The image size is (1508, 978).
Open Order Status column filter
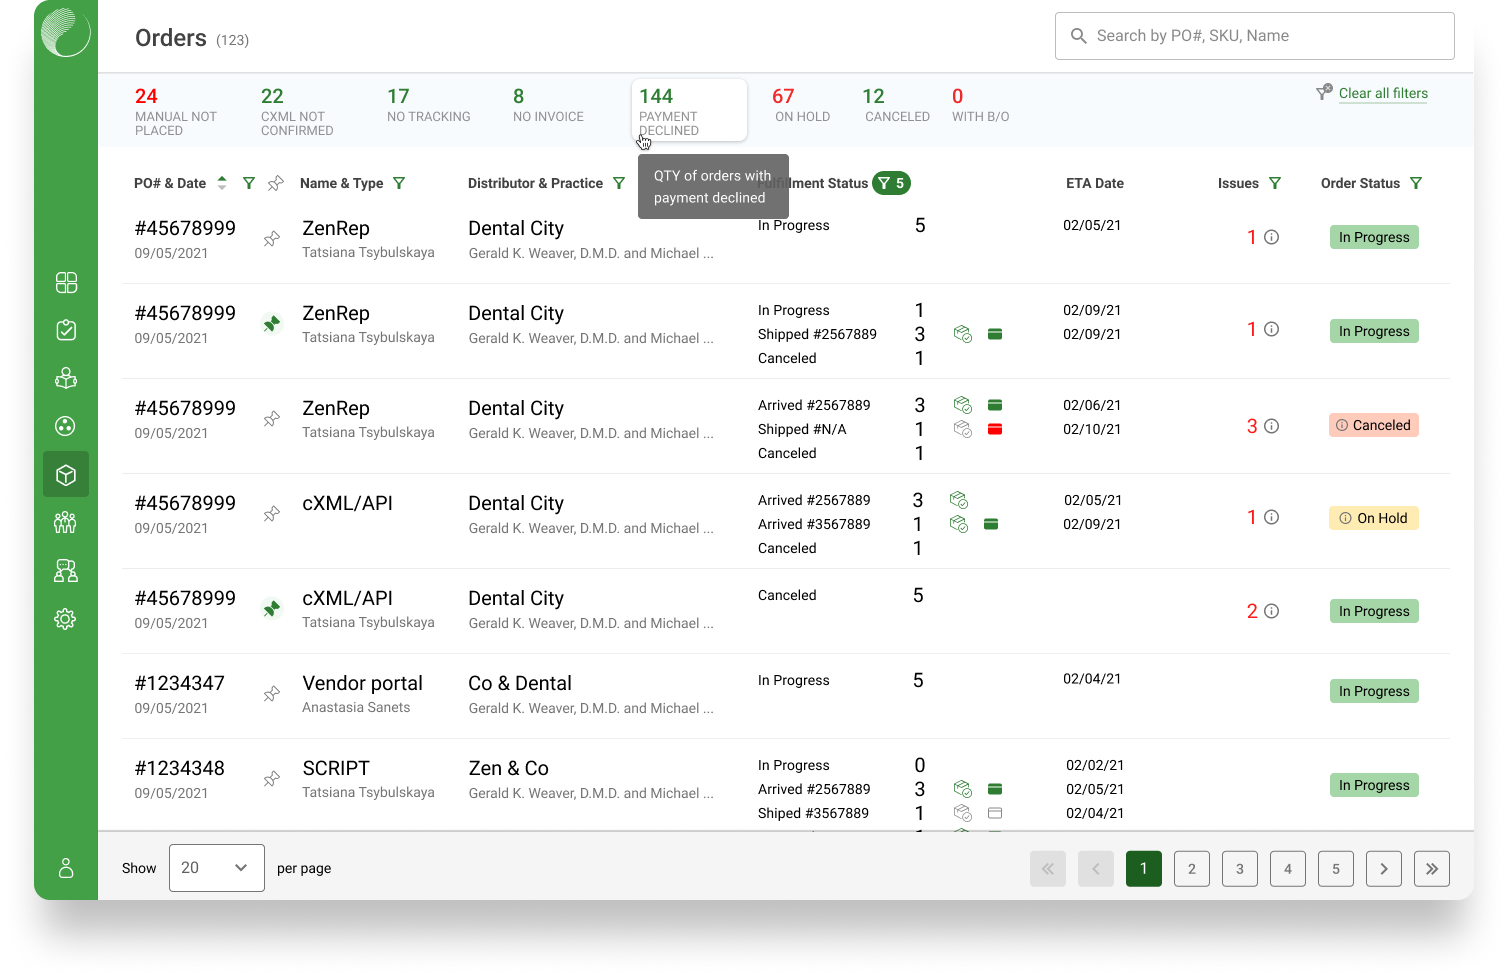[x=1416, y=183]
